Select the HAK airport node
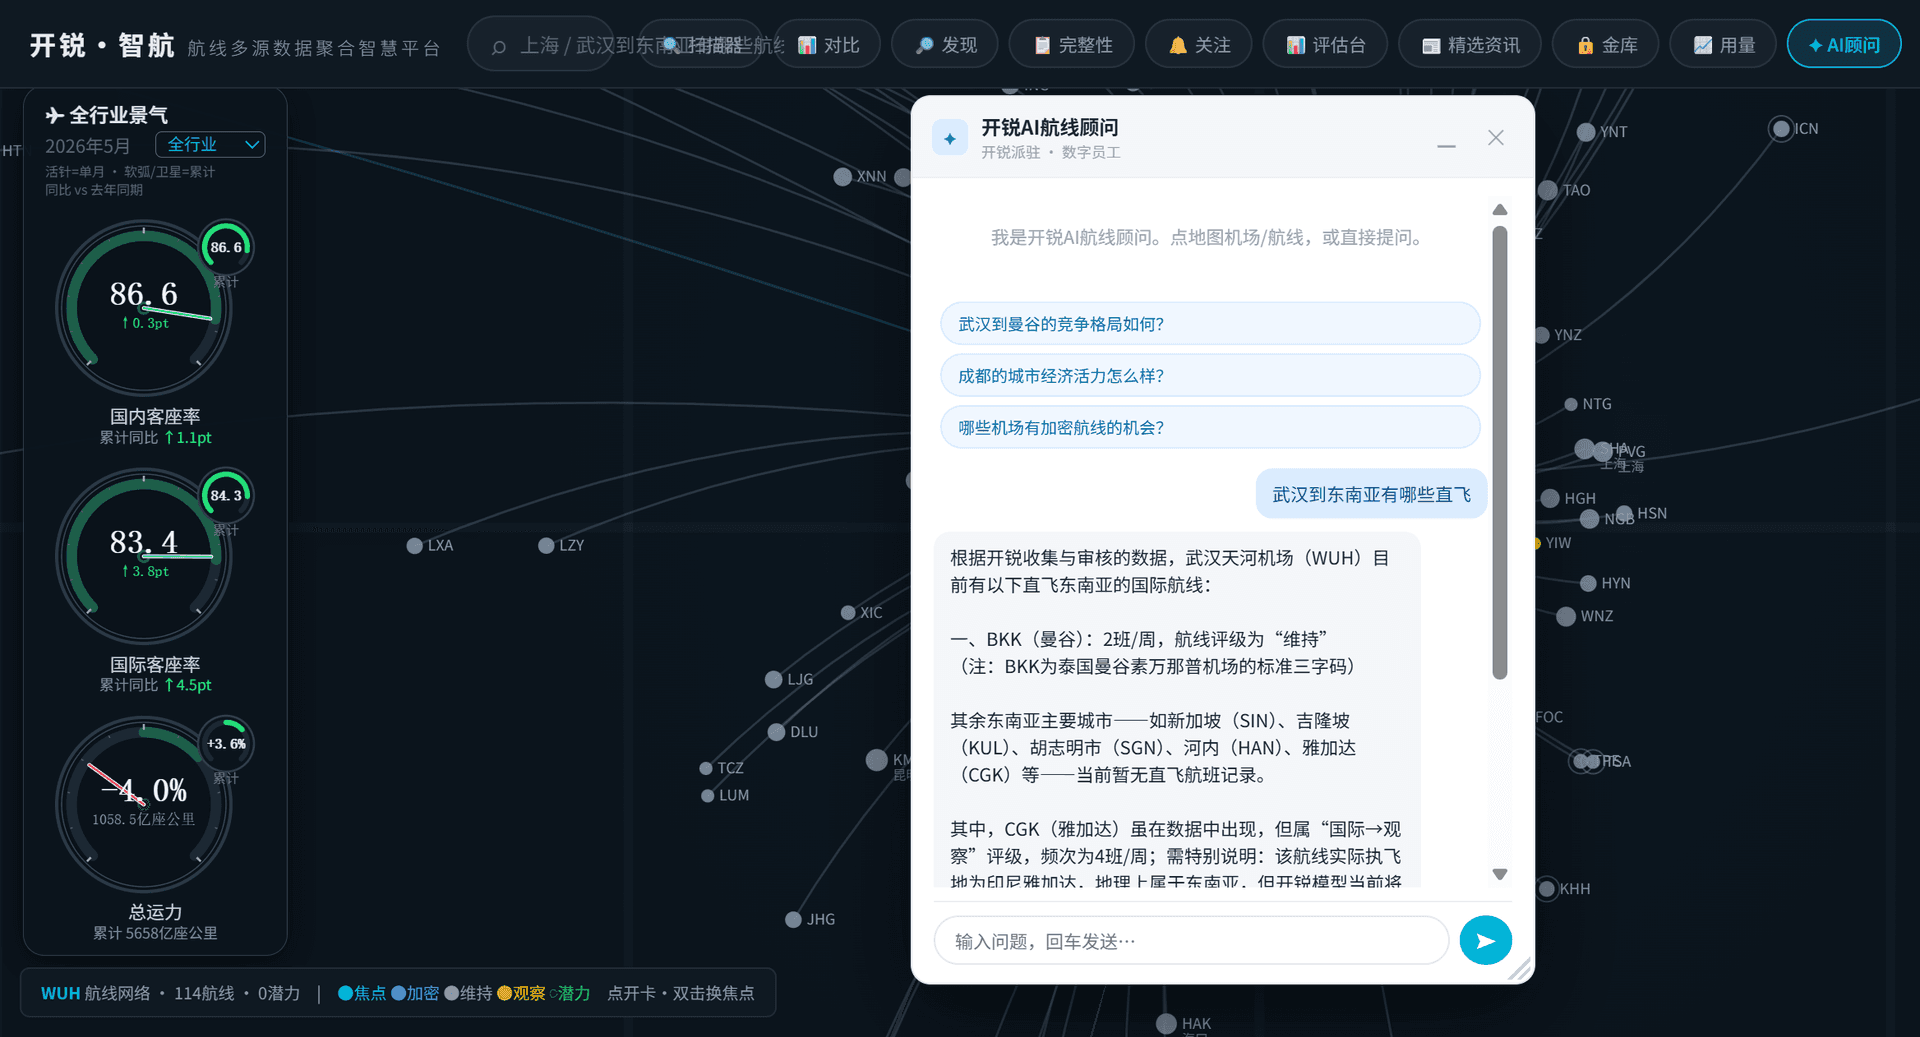1920x1037 pixels. pos(1166,1024)
